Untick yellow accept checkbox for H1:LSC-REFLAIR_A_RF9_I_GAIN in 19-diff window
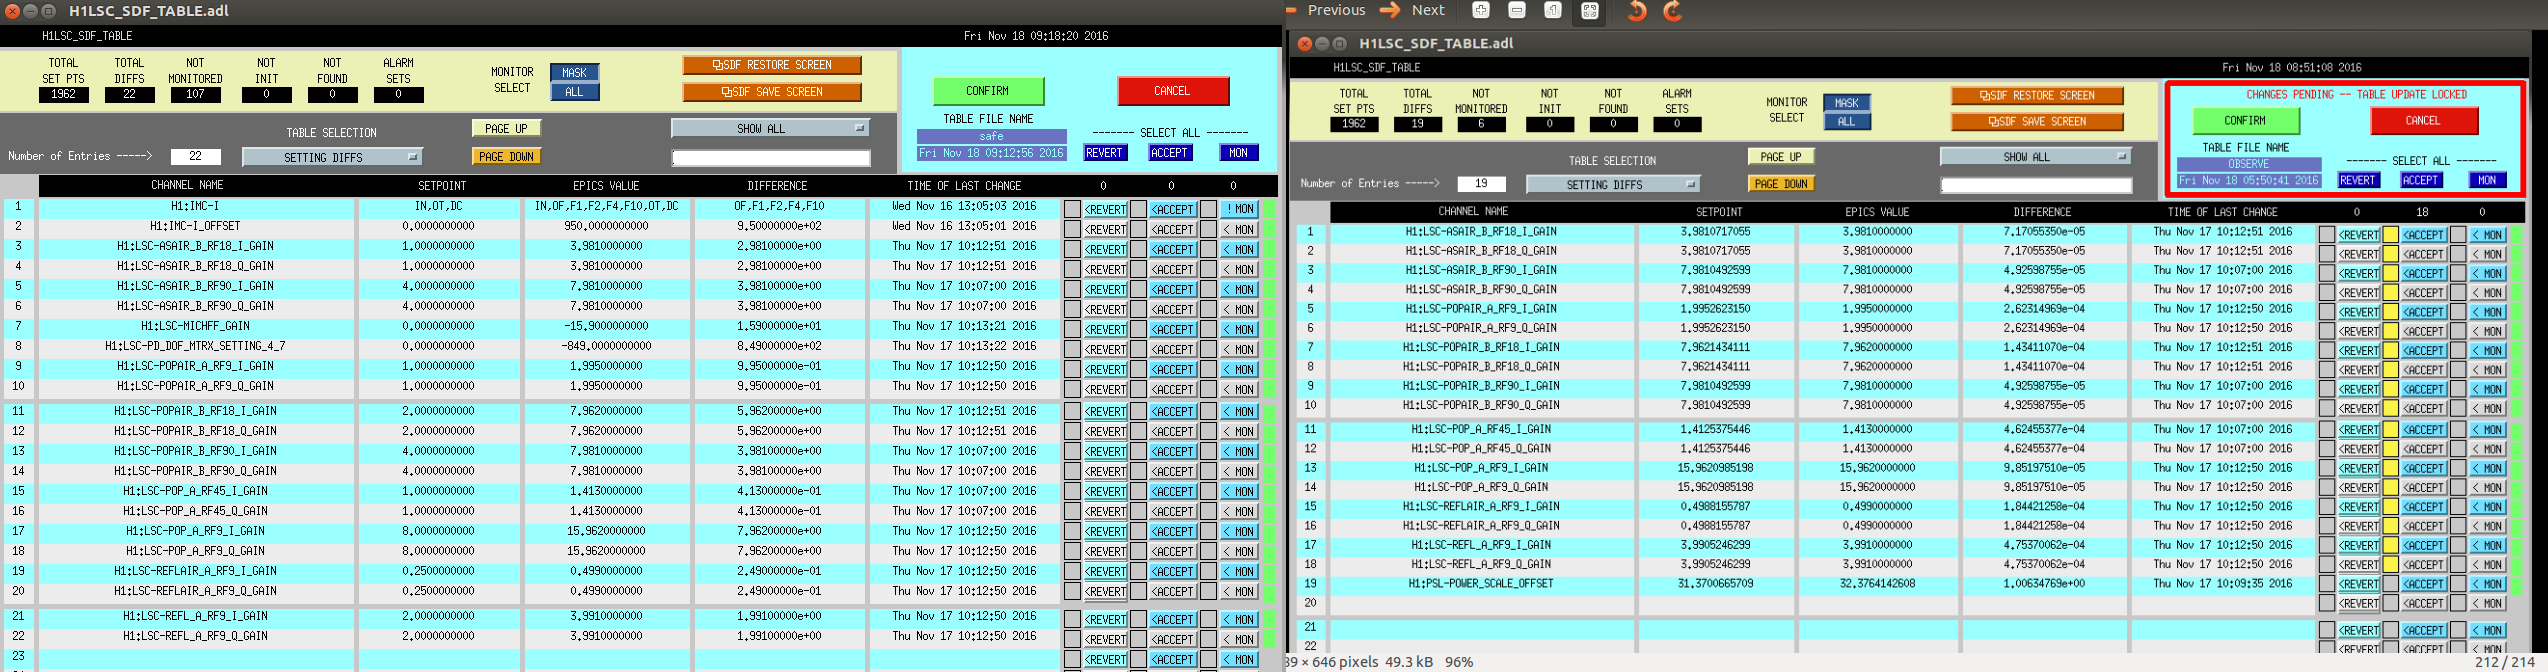The width and height of the screenshot is (2548, 672). [2390, 507]
